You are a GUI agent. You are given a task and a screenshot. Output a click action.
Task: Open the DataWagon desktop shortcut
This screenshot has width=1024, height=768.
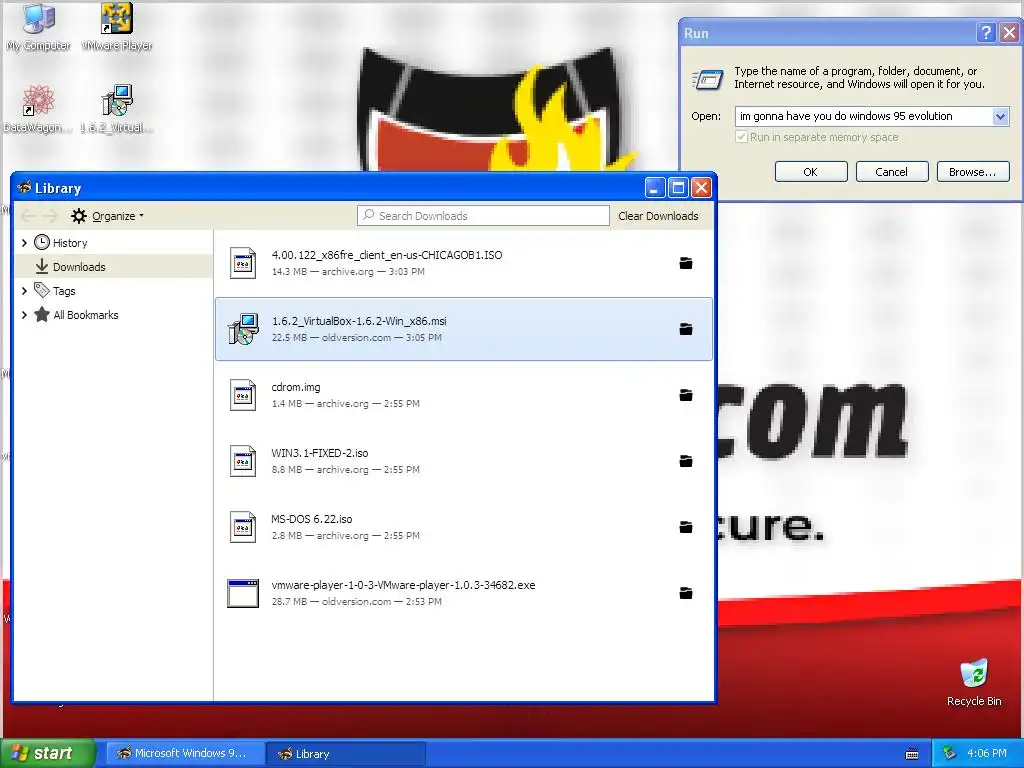click(36, 109)
